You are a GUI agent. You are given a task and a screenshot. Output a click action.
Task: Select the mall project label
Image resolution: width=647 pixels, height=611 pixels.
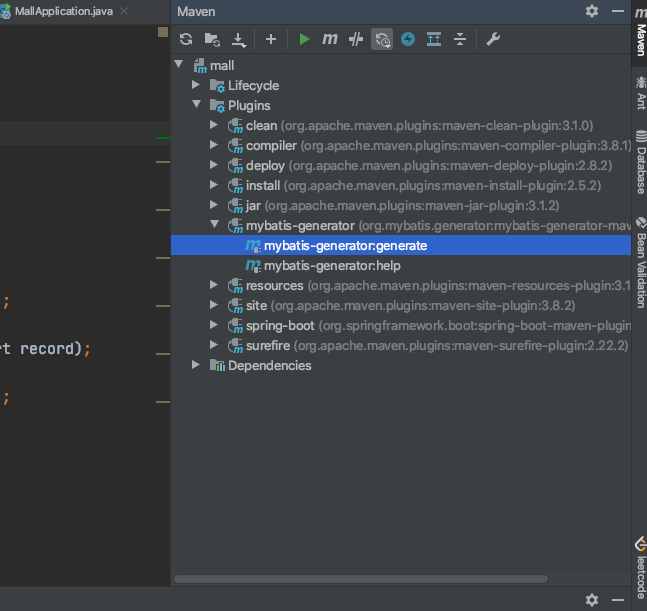click(222, 66)
